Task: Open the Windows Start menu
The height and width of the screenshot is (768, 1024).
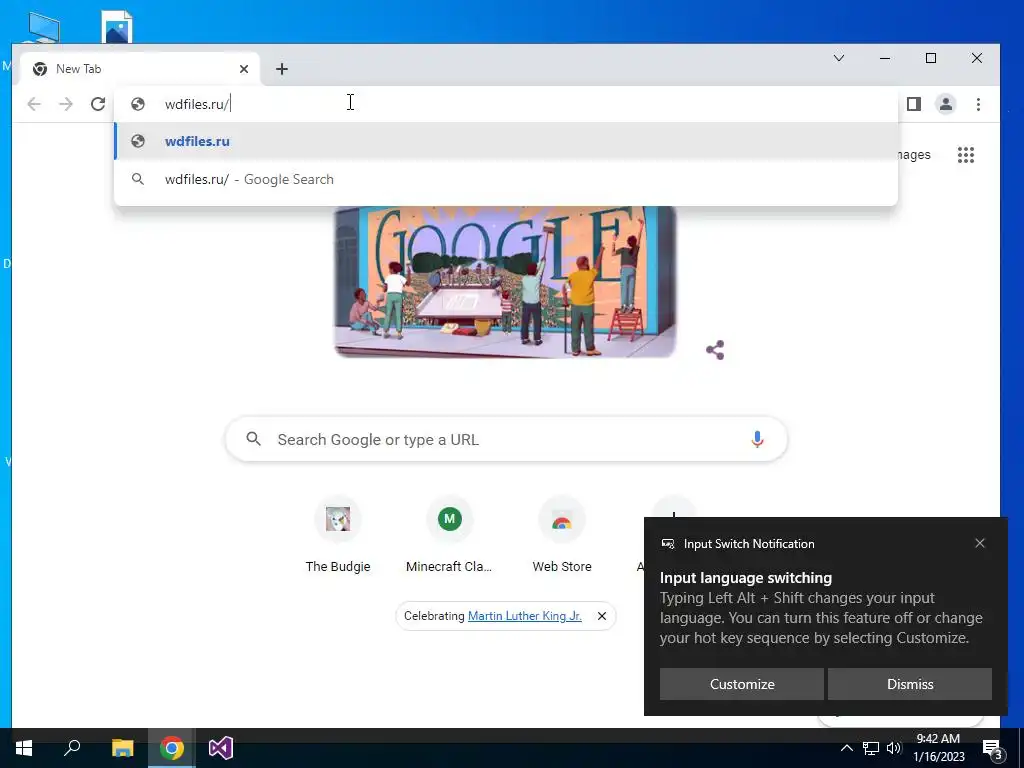Action: pyautogui.click(x=24, y=748)
